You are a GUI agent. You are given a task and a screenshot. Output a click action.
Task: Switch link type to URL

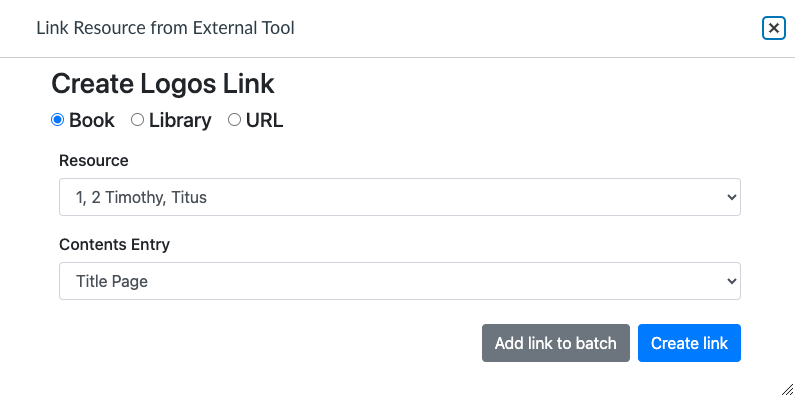click(x=234, y=120)
